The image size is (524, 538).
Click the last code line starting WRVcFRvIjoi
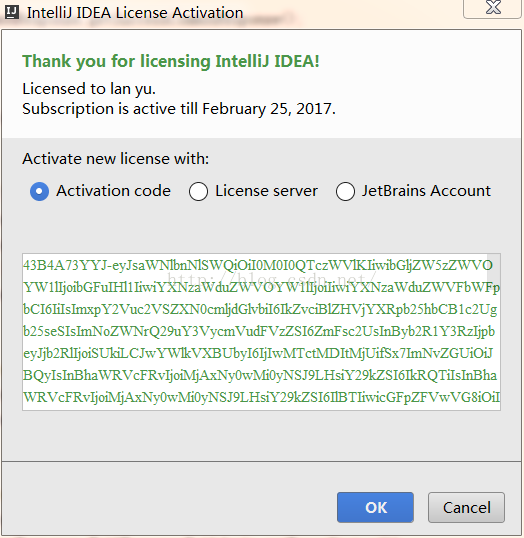tap(261, 397)
